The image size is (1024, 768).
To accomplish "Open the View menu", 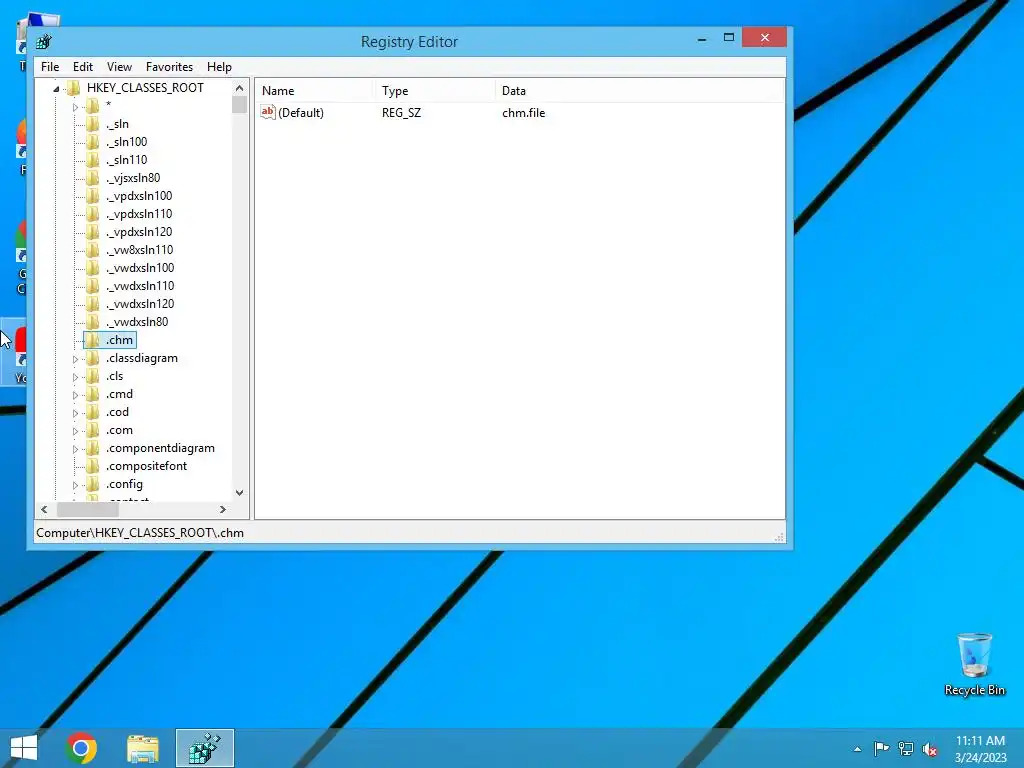I will [x=119, y=67].
